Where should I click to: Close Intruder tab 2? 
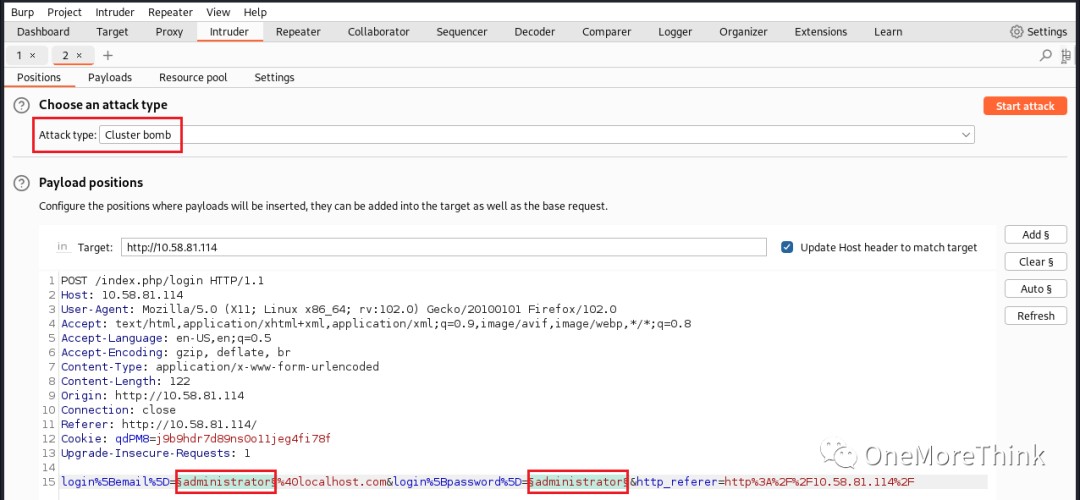click(x=79, y=55)
